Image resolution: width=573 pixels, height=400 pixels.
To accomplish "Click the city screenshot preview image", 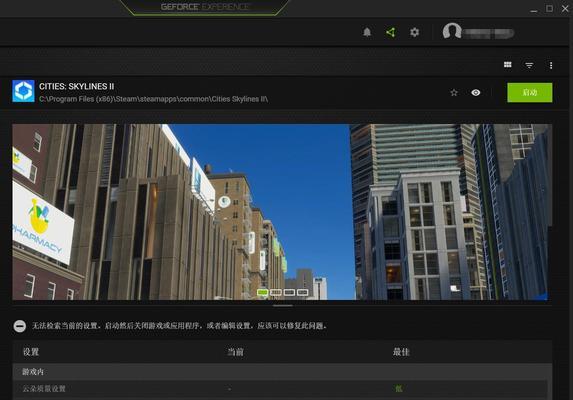I will tap(282, 212).
